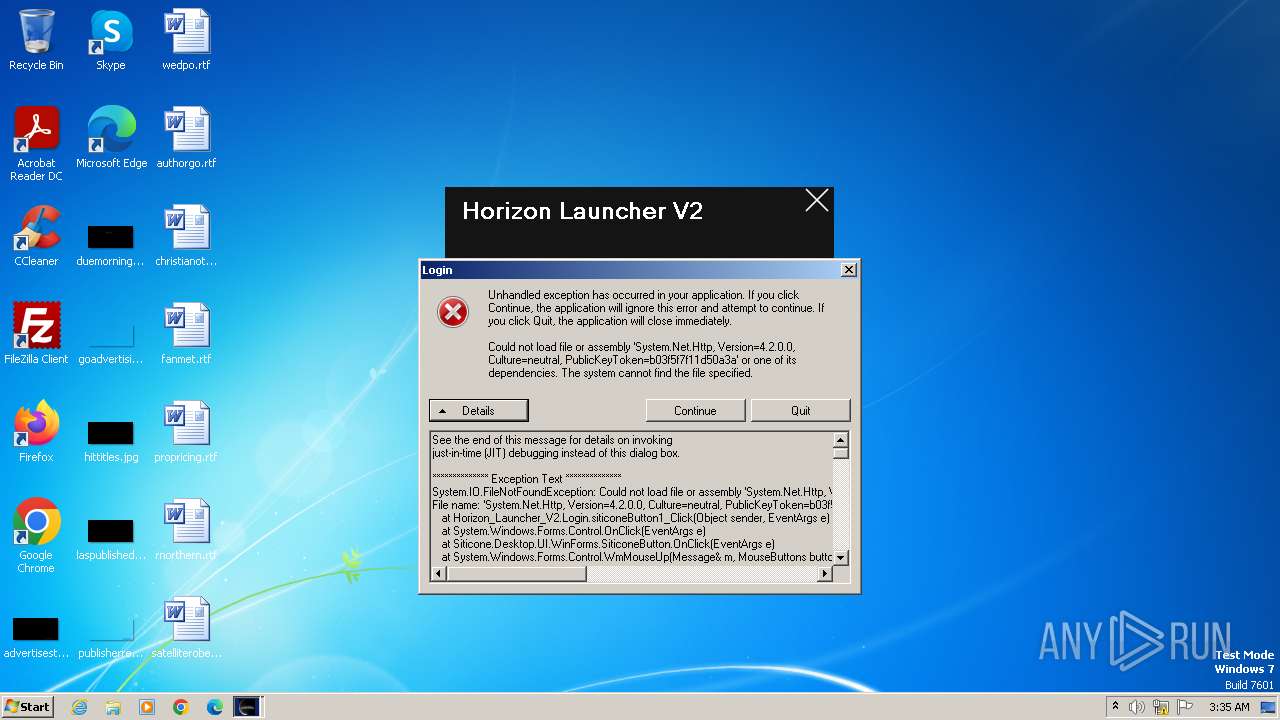Viewport: 1280px width, 720px height.
Task: Click Continue in the error dialog
Action: coord(695,411)
